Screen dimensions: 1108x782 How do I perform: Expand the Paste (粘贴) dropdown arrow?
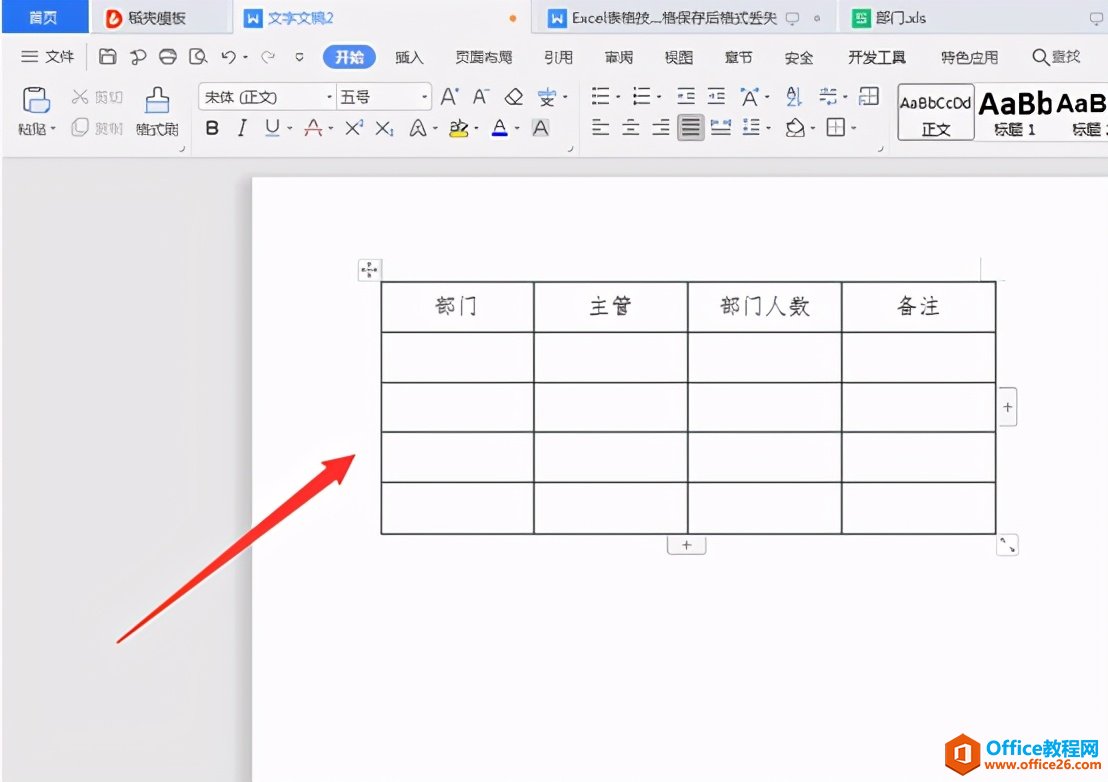[53, 129]
